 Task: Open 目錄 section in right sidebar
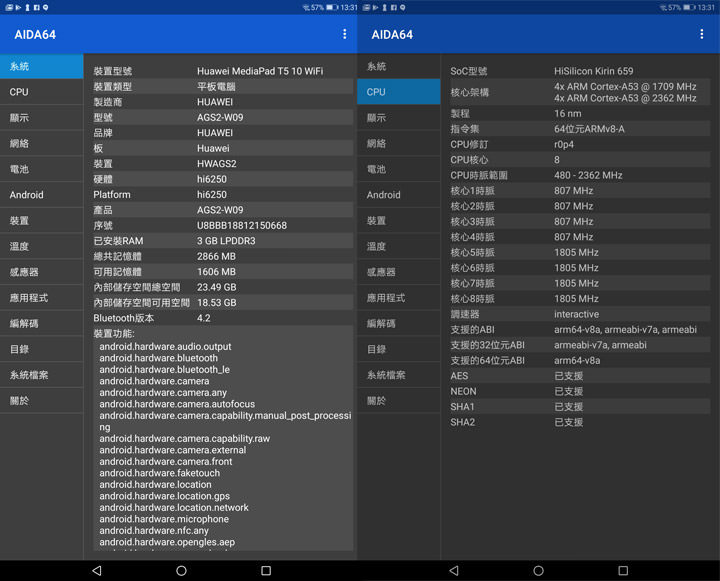[x=399, y=349]
